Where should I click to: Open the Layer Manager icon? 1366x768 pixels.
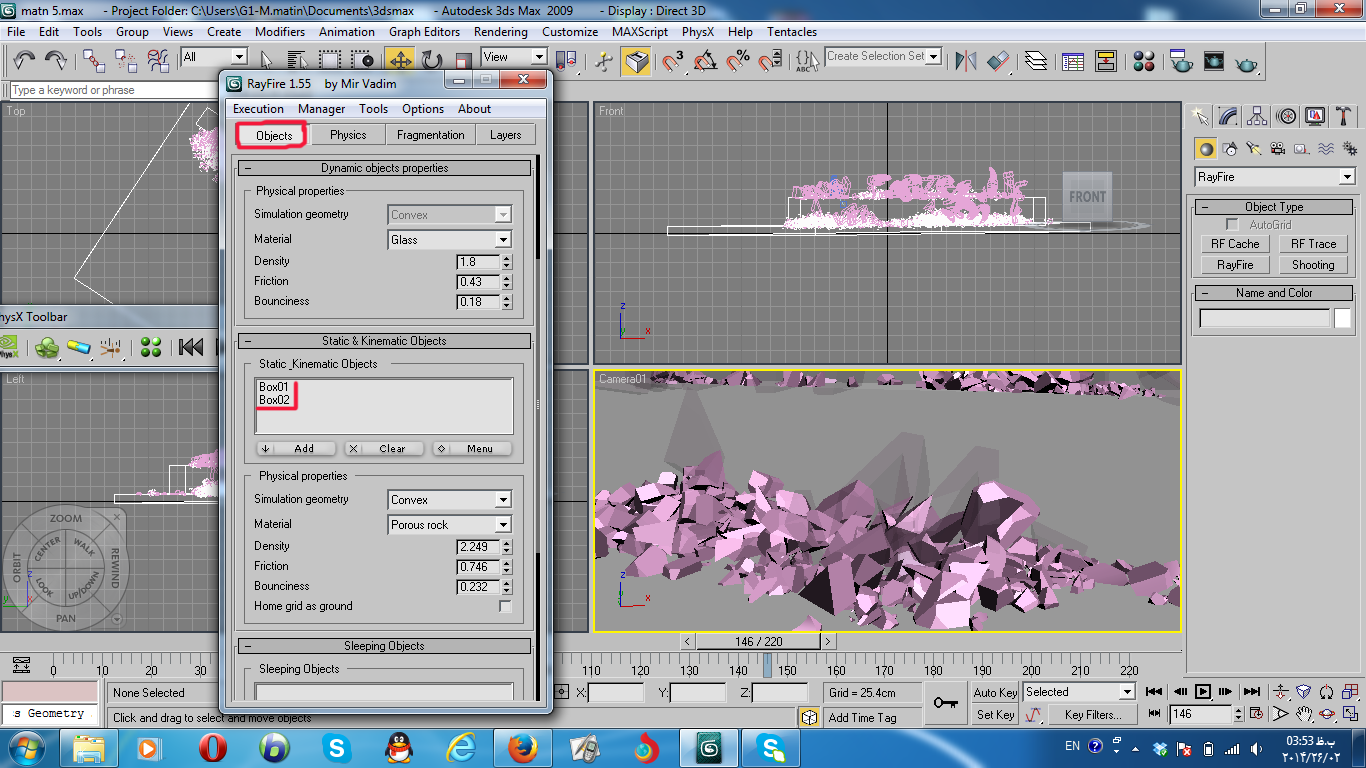(1037, 60)
